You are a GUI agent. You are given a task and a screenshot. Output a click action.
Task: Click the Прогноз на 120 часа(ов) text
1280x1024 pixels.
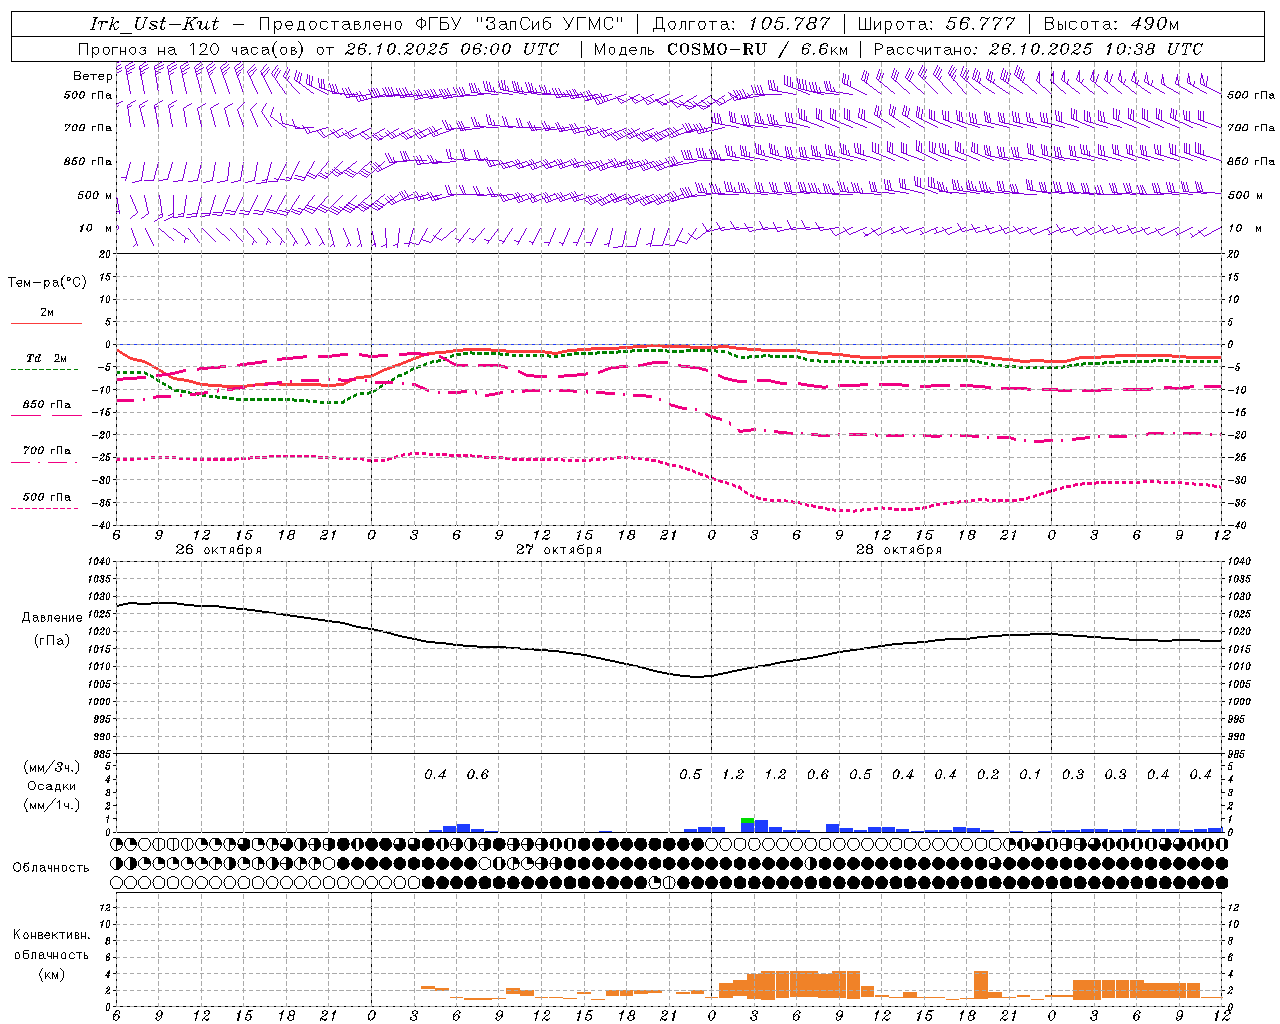(192, 48)
